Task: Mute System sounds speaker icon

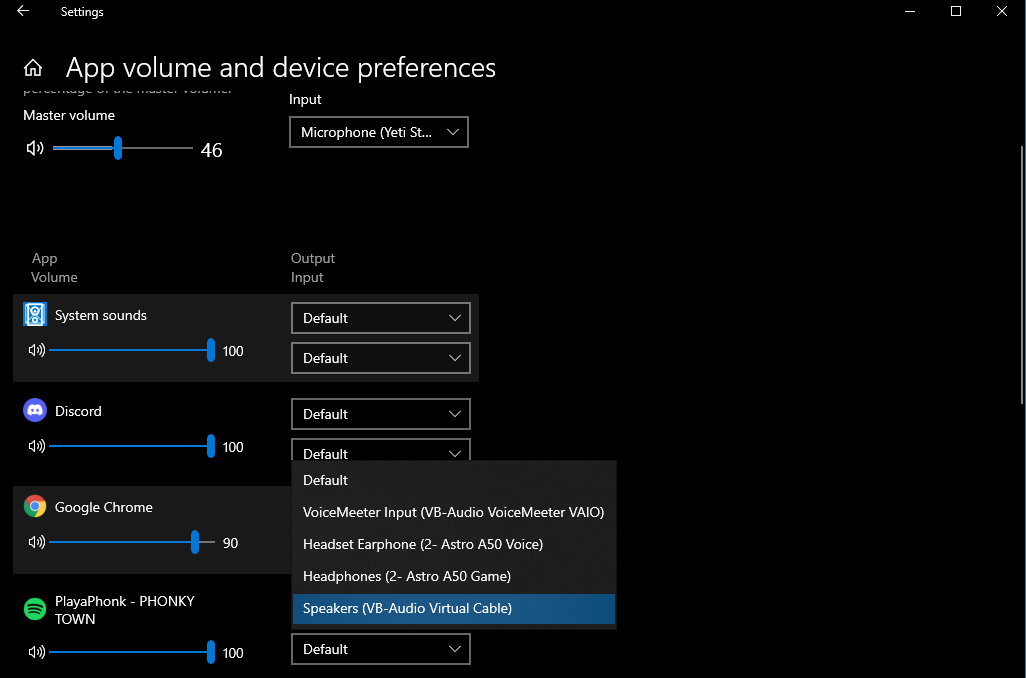Action: (37, 351)
